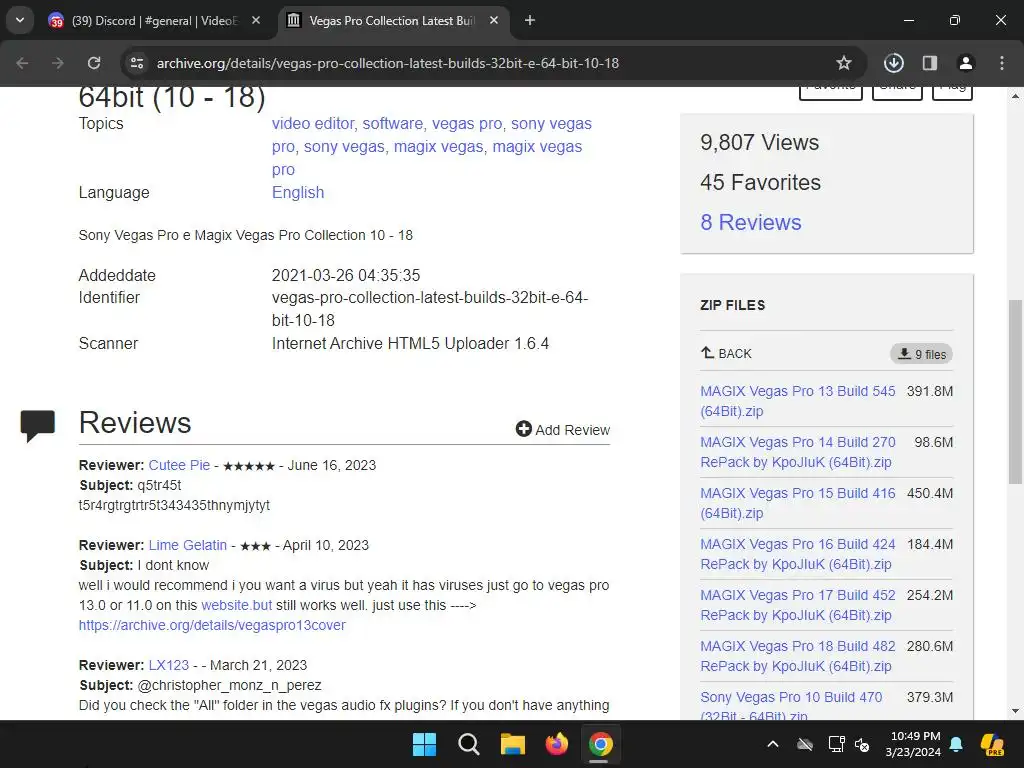Open reviewer Lime Gelatin's profile

187,545
